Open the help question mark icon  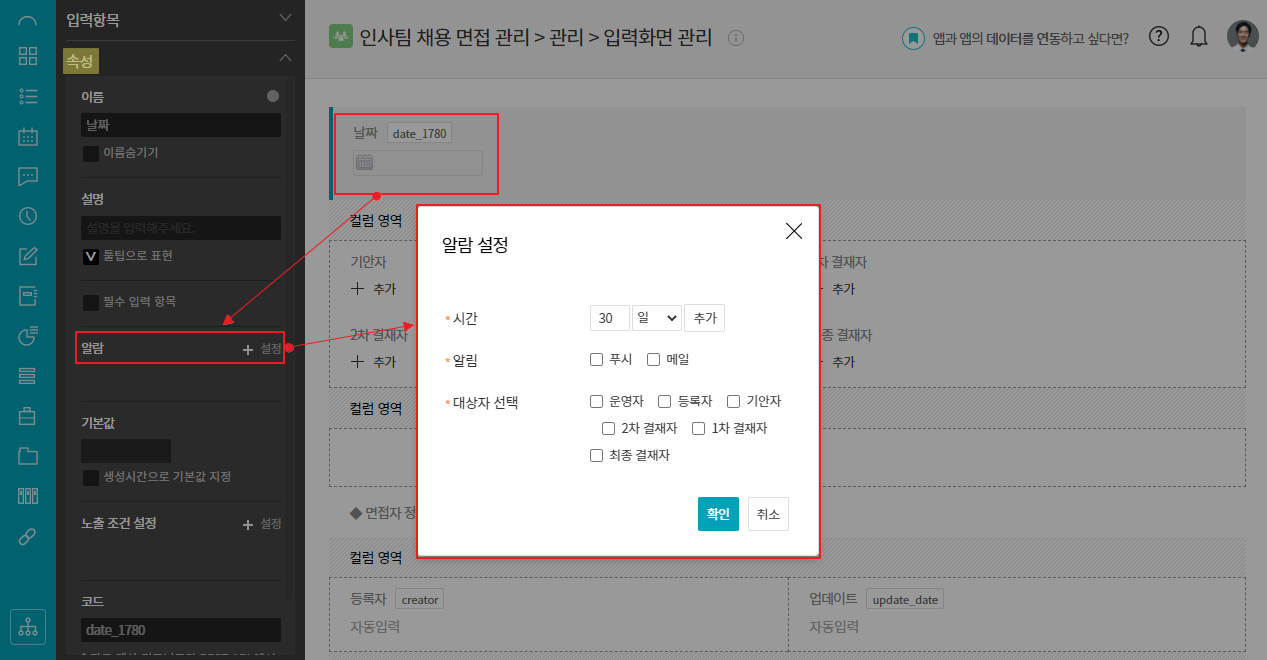tap(1158, 37)
